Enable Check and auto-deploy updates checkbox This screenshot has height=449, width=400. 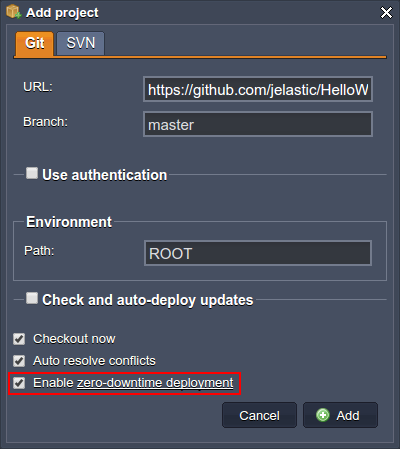coord(32,298)
